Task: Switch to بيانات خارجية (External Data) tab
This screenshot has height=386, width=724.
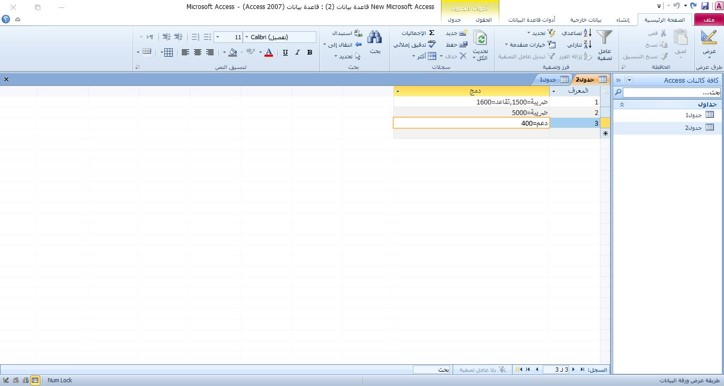Action: click(585, 20)
